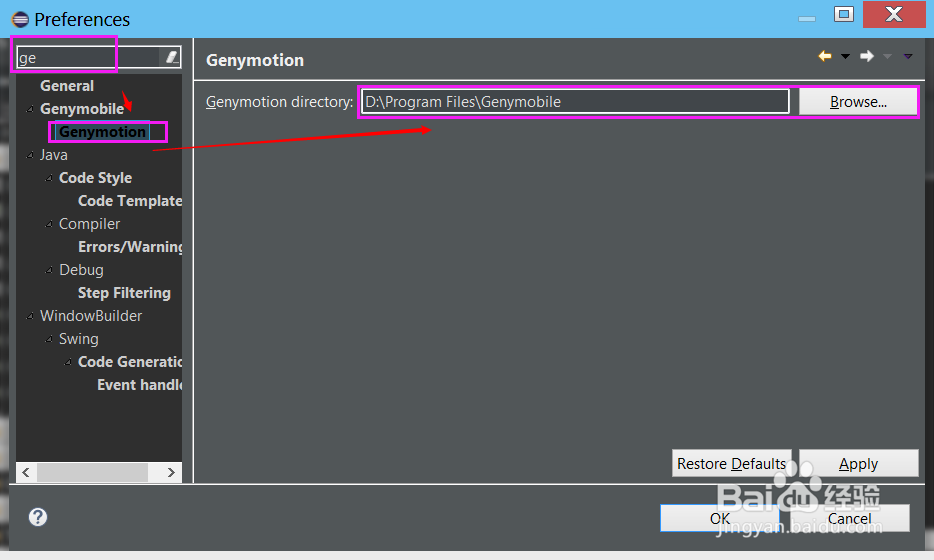
Task: Collapse the Debug node
Action: coord(49,270)
